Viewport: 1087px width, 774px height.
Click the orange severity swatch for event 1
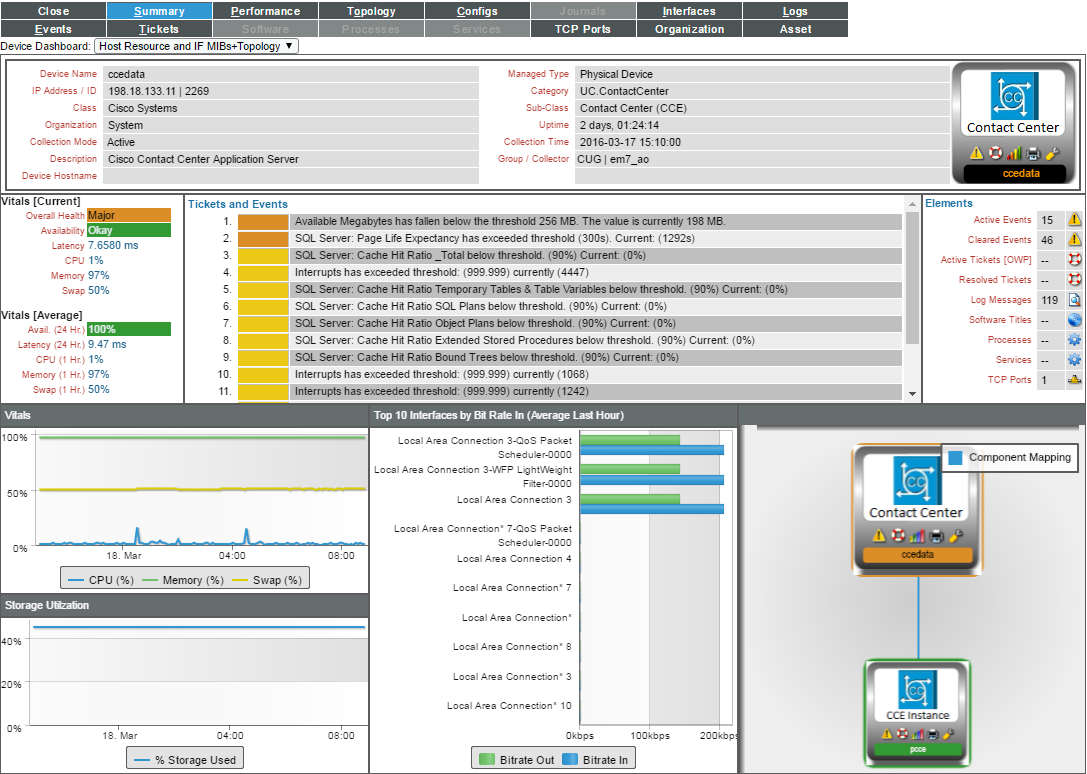263,221
